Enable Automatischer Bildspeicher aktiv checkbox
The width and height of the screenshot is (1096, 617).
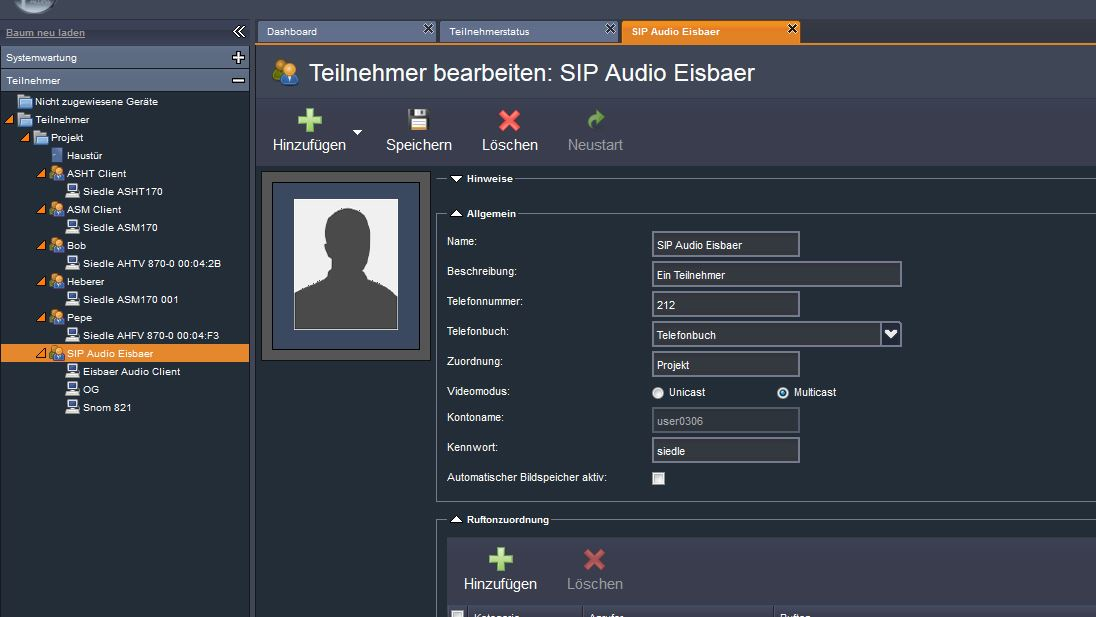click(x=658, y=479)
